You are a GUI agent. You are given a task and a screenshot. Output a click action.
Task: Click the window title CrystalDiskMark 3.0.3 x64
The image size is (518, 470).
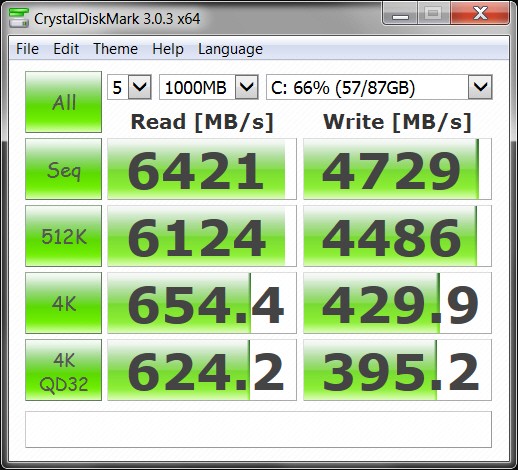click(x=117, y=19)
